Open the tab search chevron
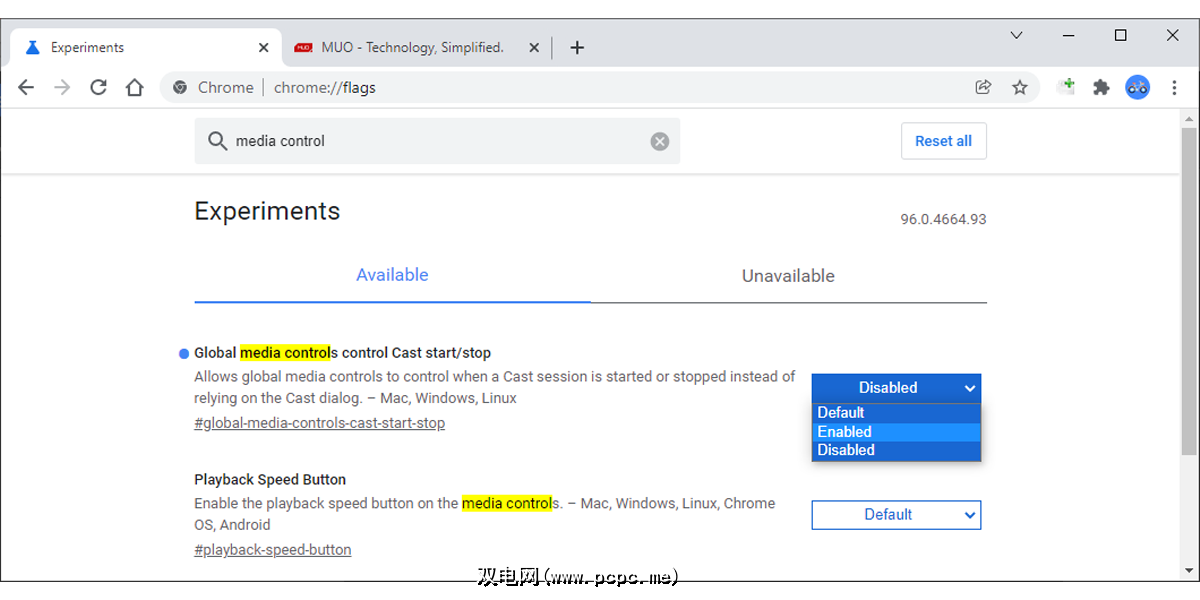 point(1016,35)
